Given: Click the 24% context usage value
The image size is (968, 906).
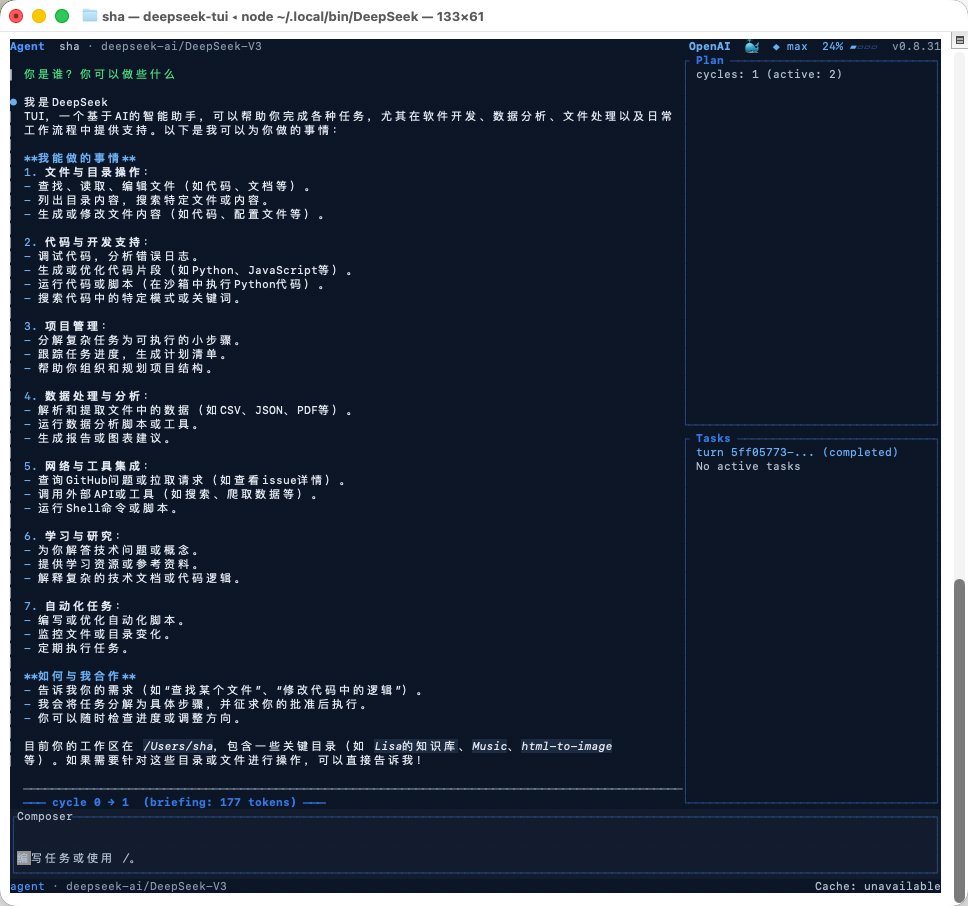Looking at the screenshot, I should pos(832,46).
